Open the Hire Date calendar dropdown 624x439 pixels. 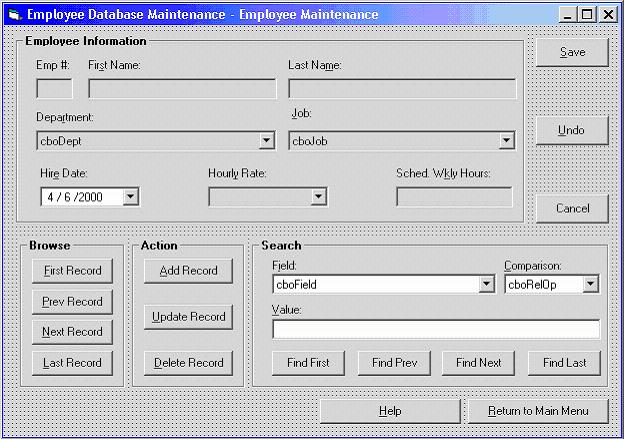[x=130, y=197]
